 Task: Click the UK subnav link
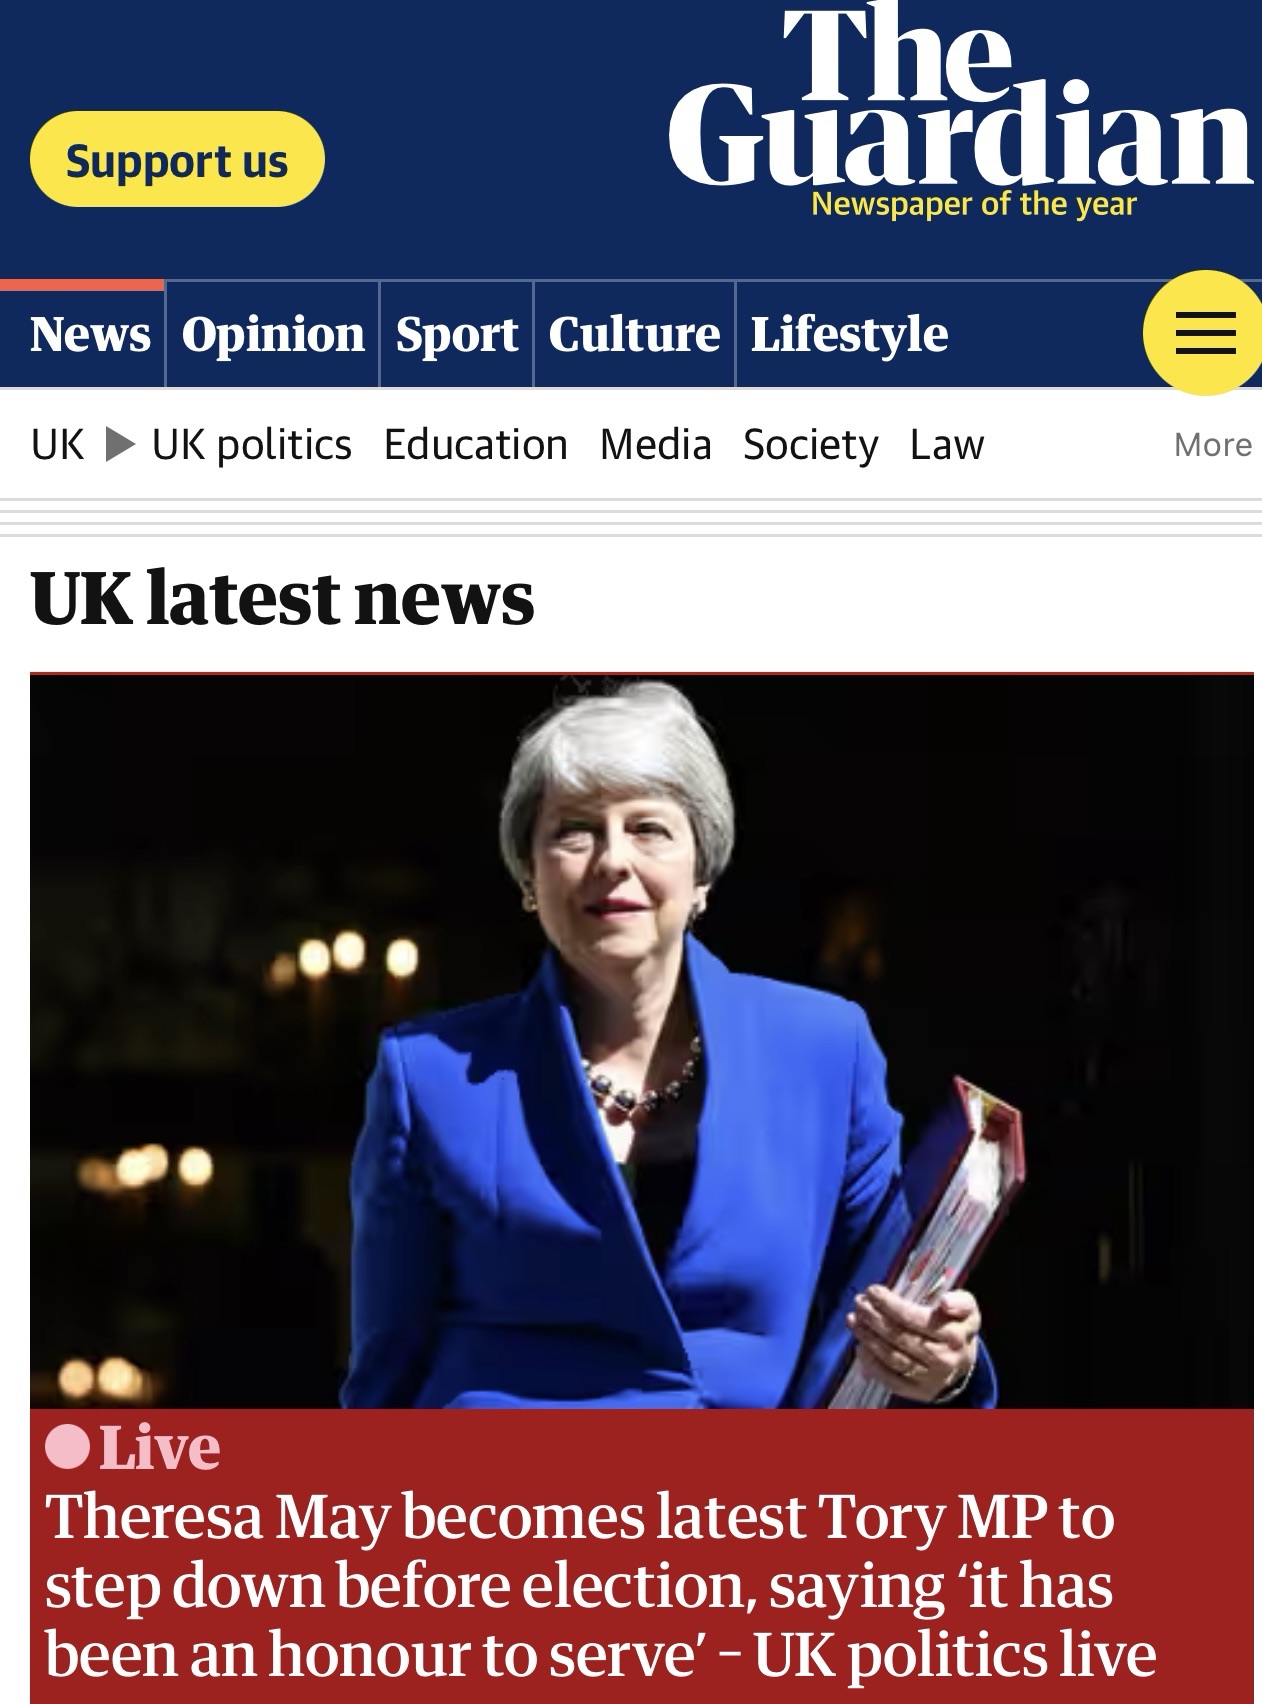click(58, 444)
